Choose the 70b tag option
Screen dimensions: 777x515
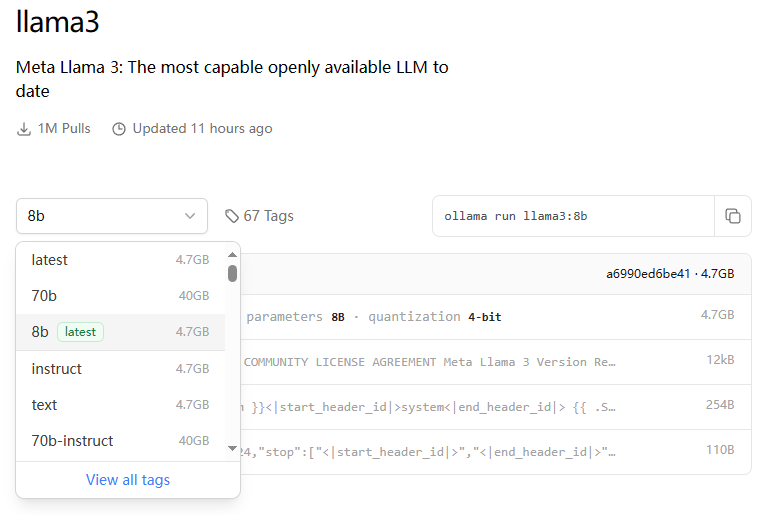click(120, 296)
